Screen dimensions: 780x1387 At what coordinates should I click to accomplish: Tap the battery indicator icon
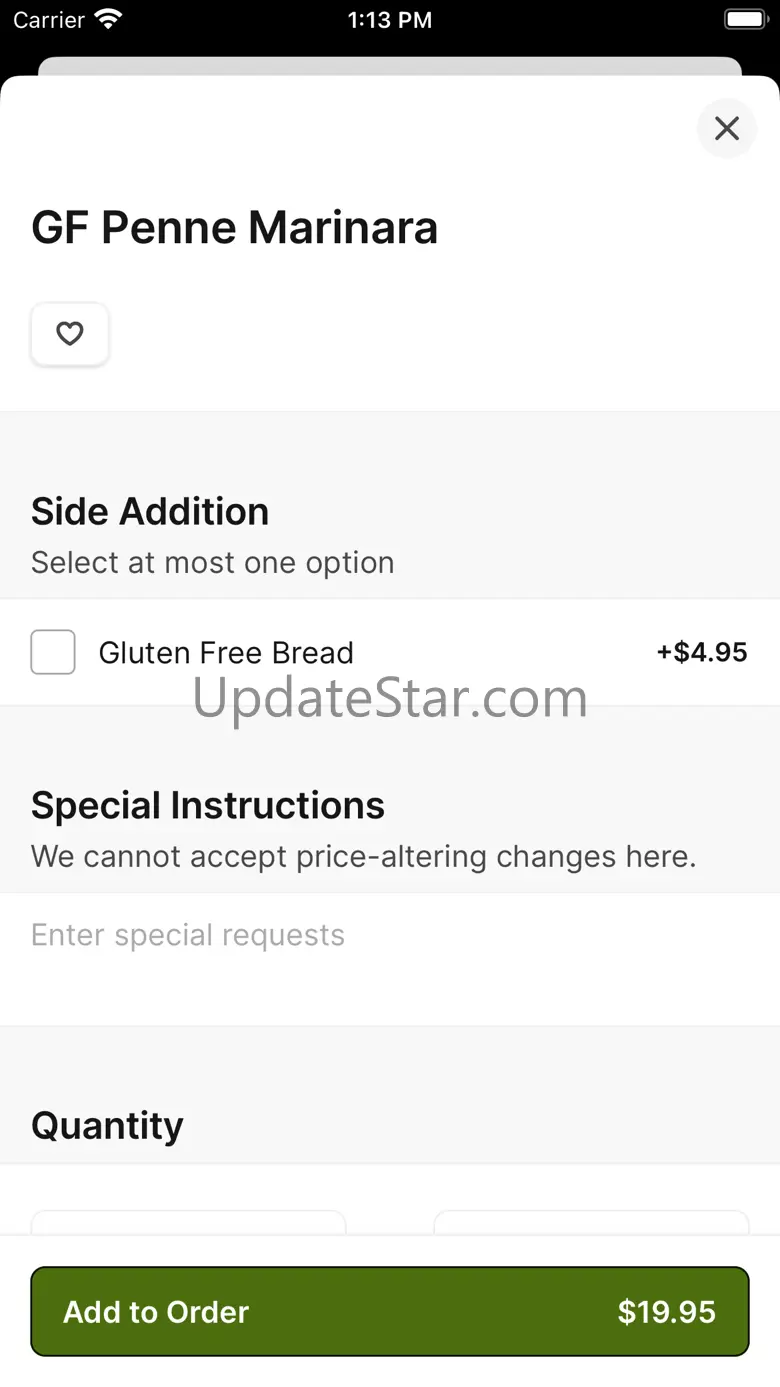click(745, 20)
